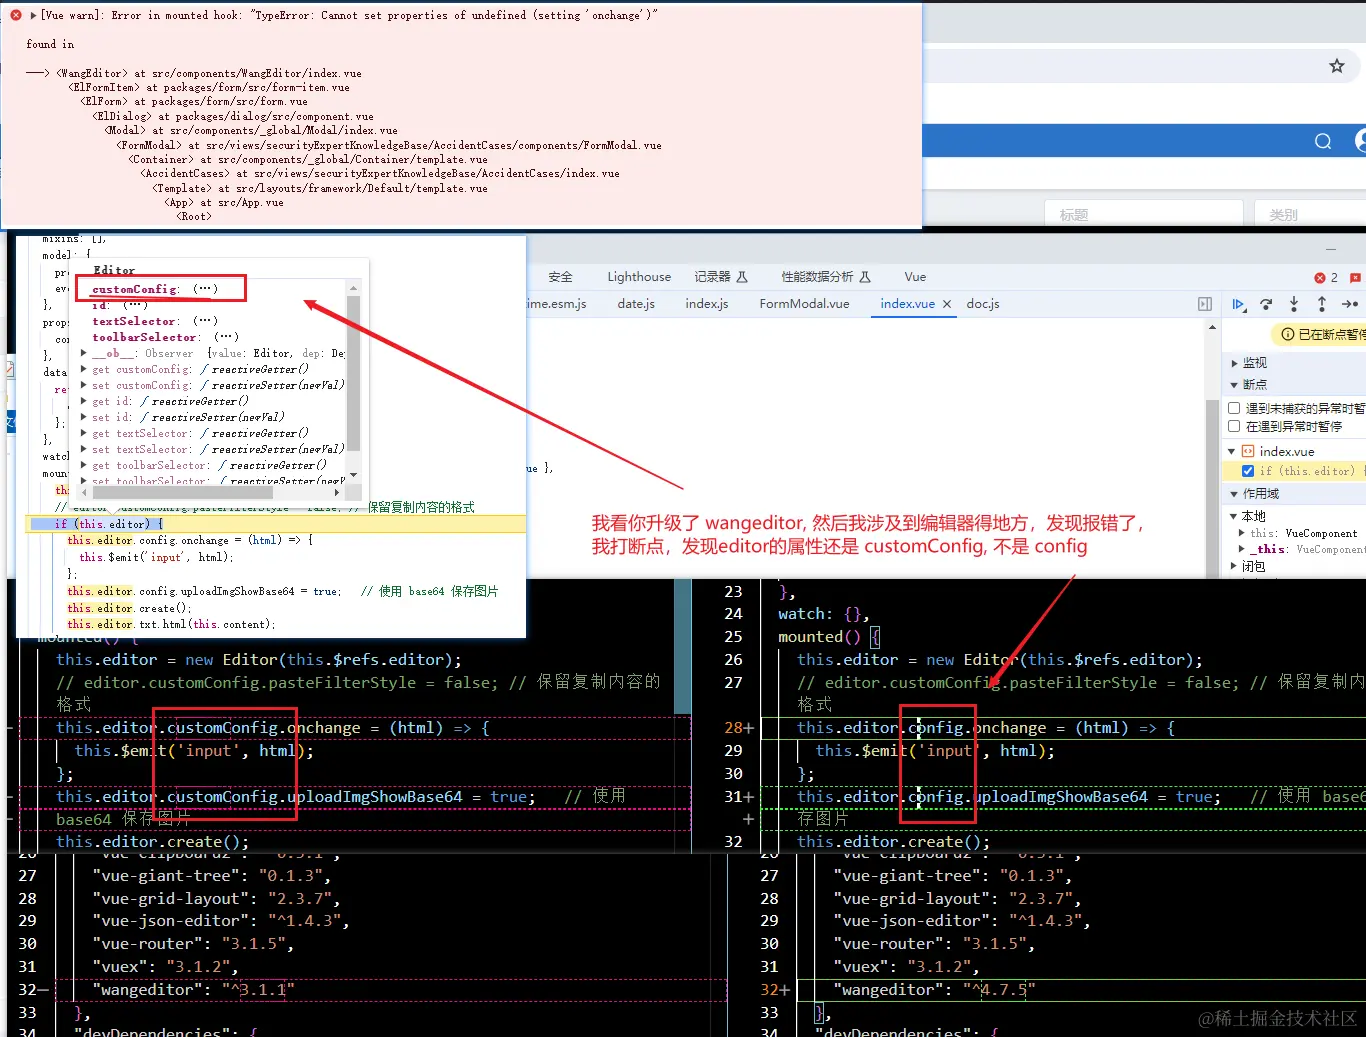Click the highlighted 'if (this.editor)' line
This screenshot has height=1037, width=1366.
click(x=276, y=524)
